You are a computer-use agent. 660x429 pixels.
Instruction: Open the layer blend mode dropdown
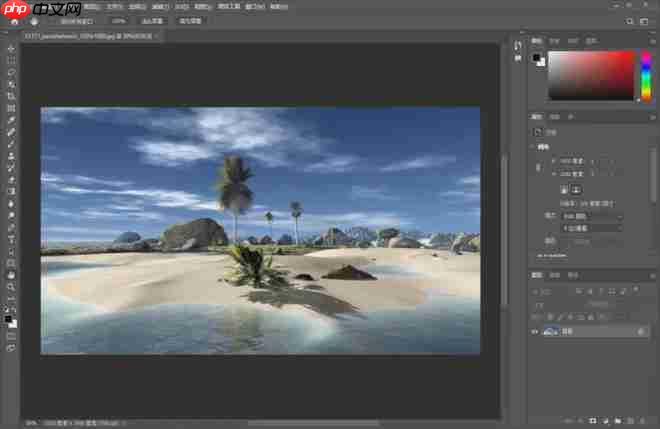coord(556,304)
